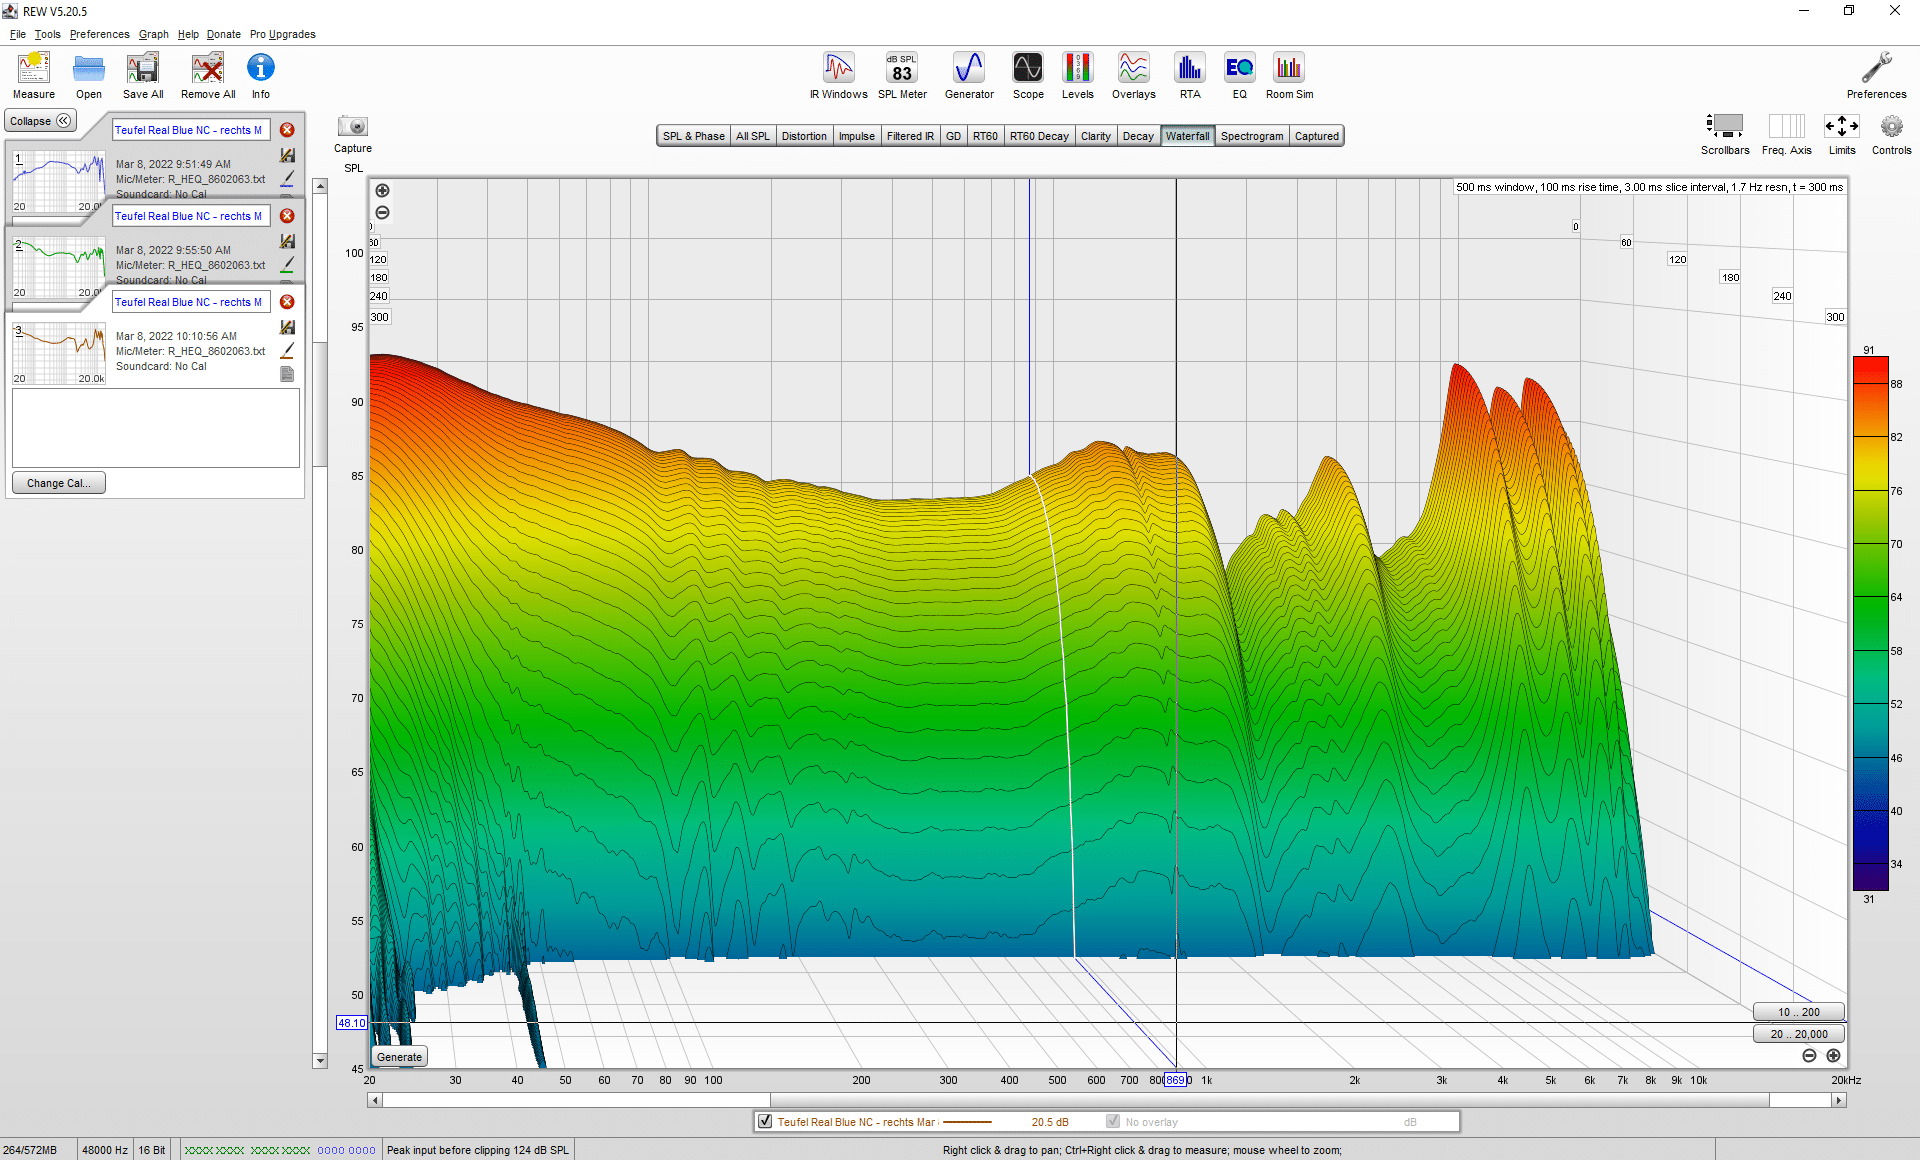The image size is (1920, 1160).
Task: Open the Overlays window
Action: pos(1133,76)
